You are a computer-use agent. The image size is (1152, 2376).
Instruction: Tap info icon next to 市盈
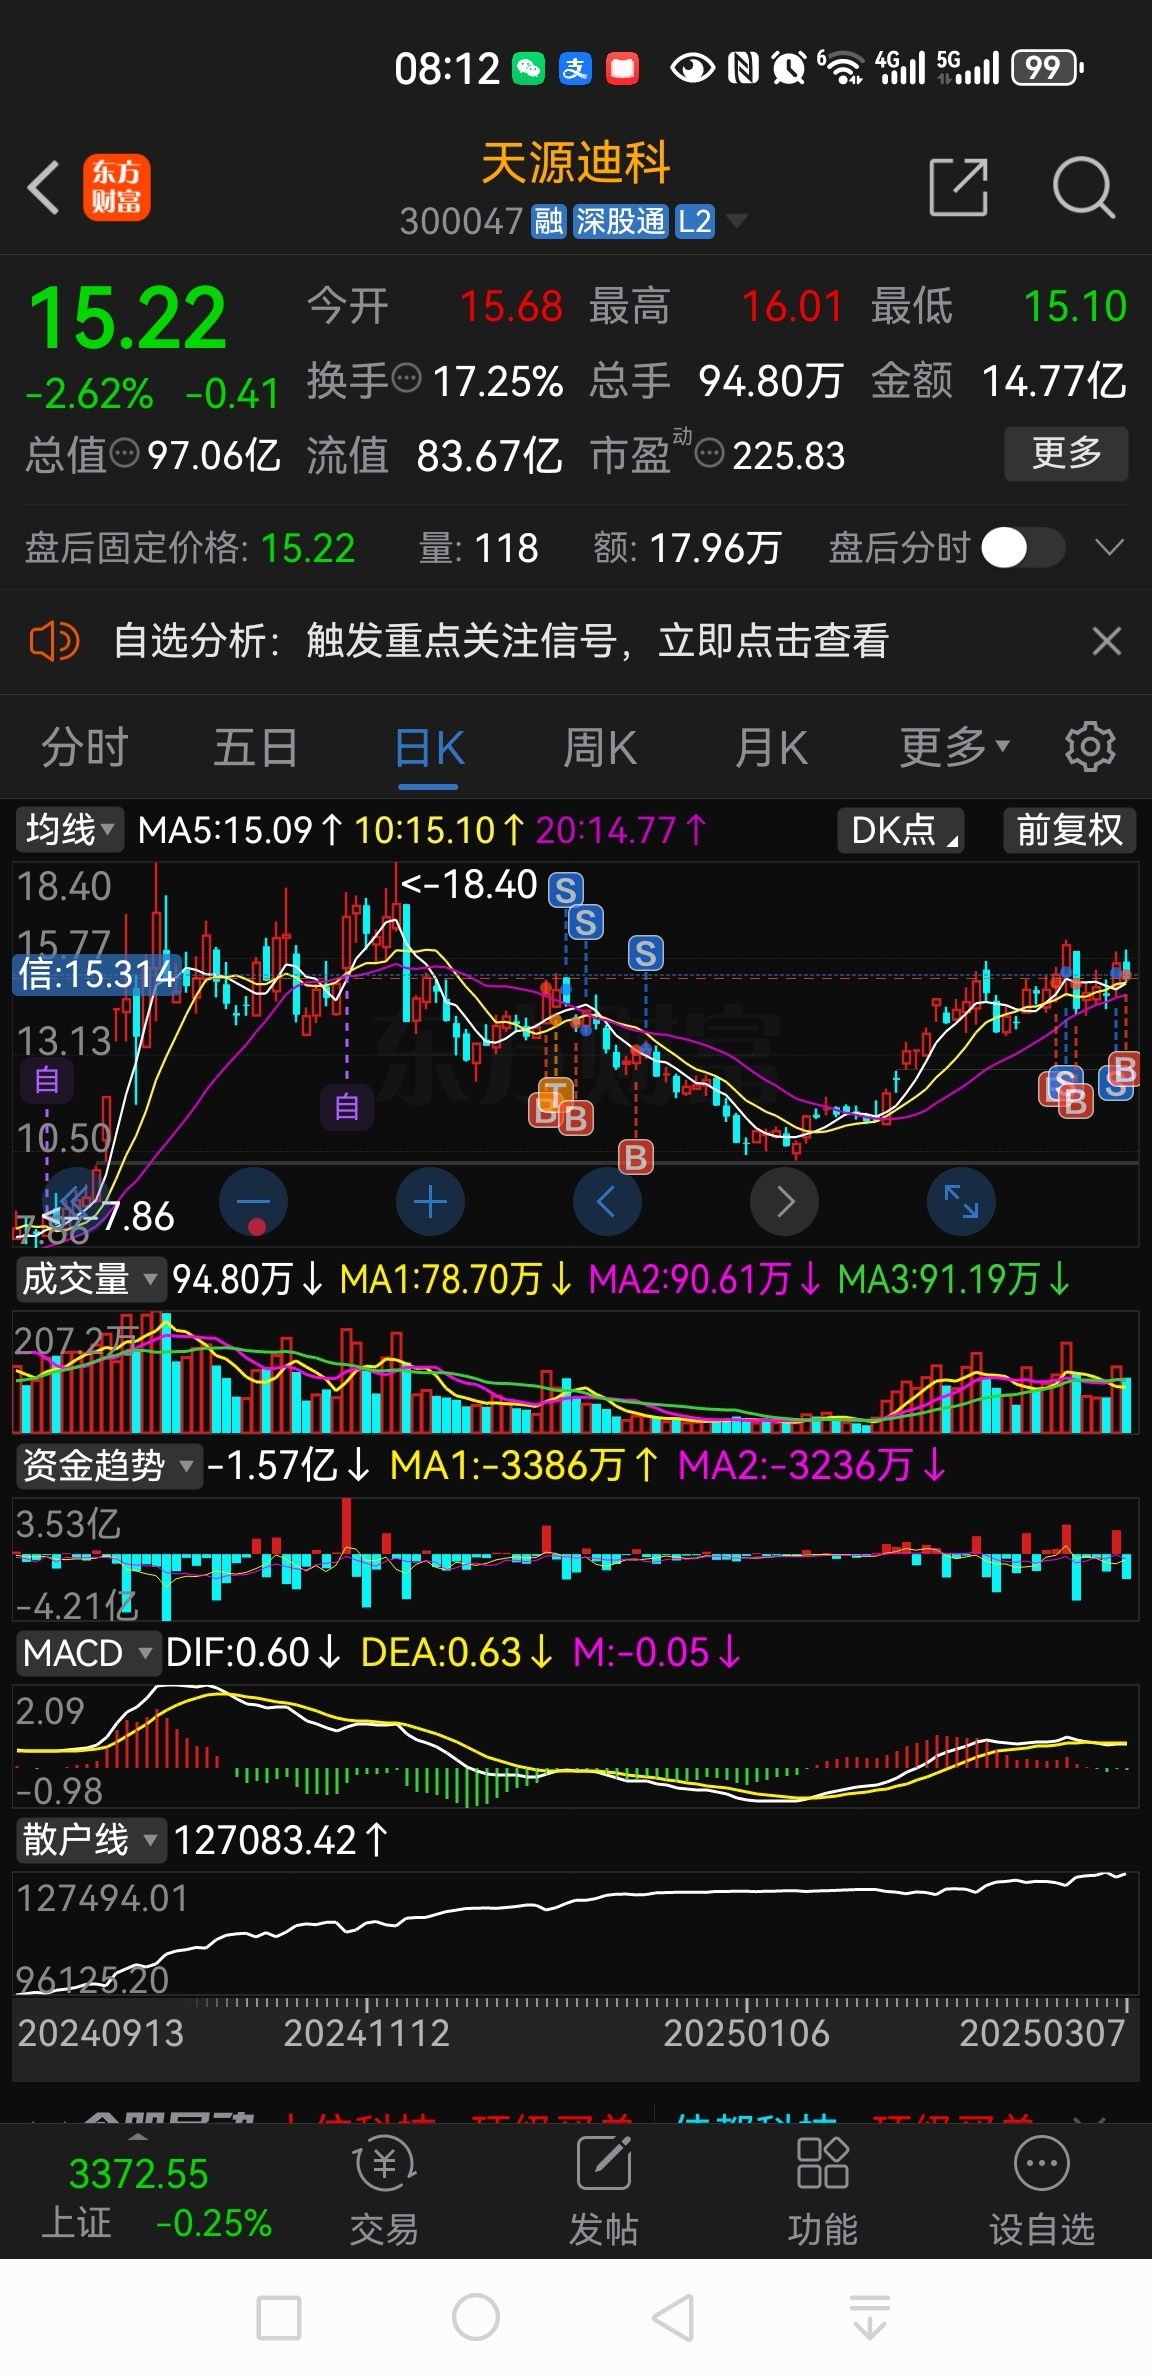point(708,454)
